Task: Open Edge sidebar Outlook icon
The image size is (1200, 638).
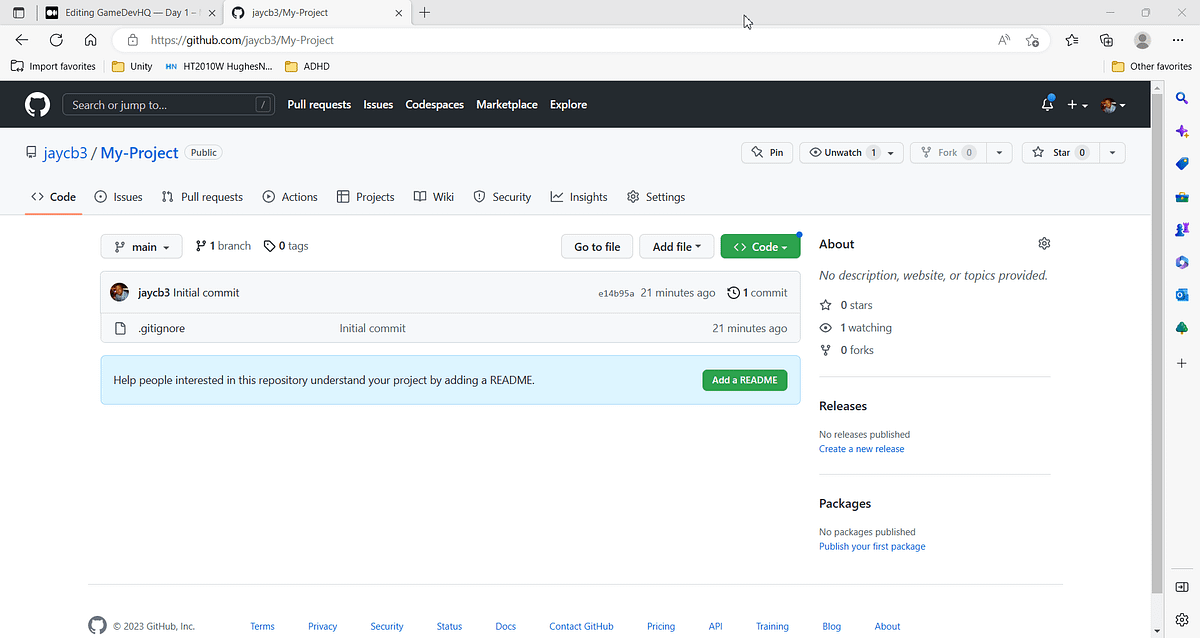Action: pos(1181,295)
